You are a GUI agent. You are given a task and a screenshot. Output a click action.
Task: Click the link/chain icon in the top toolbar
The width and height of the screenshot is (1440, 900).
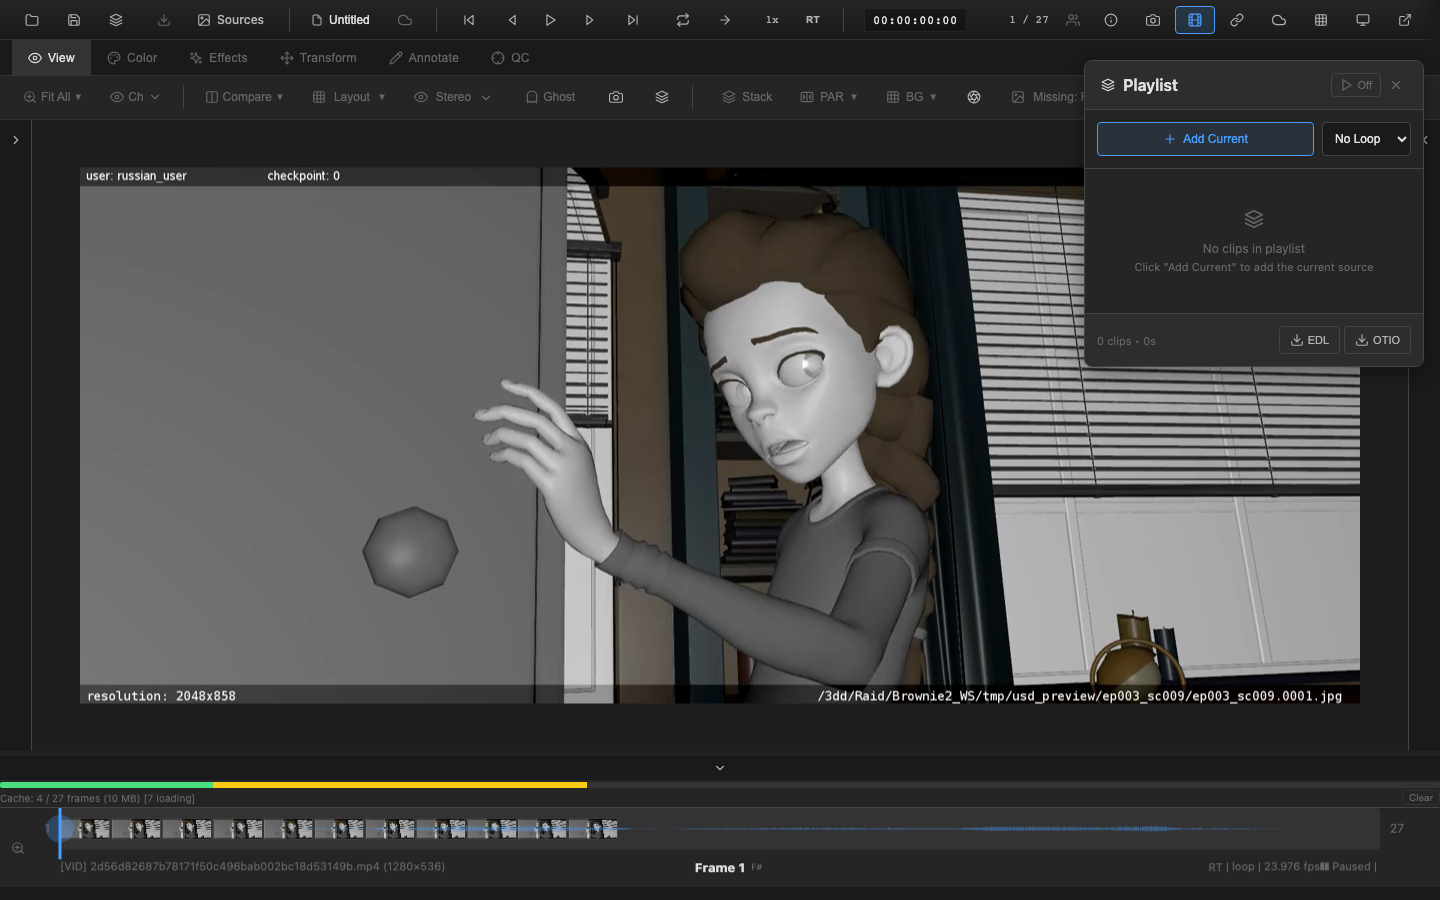pyautogui.click(x=1237, y=19)
